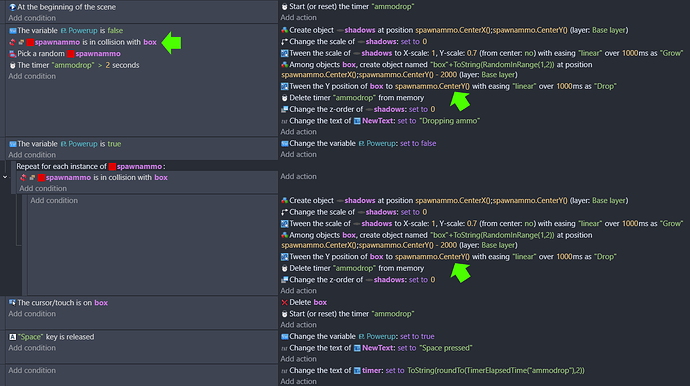Click the Create object icon in the Powerup-false event
Viewport: 690px width, 386px height.
coord(284,30)
